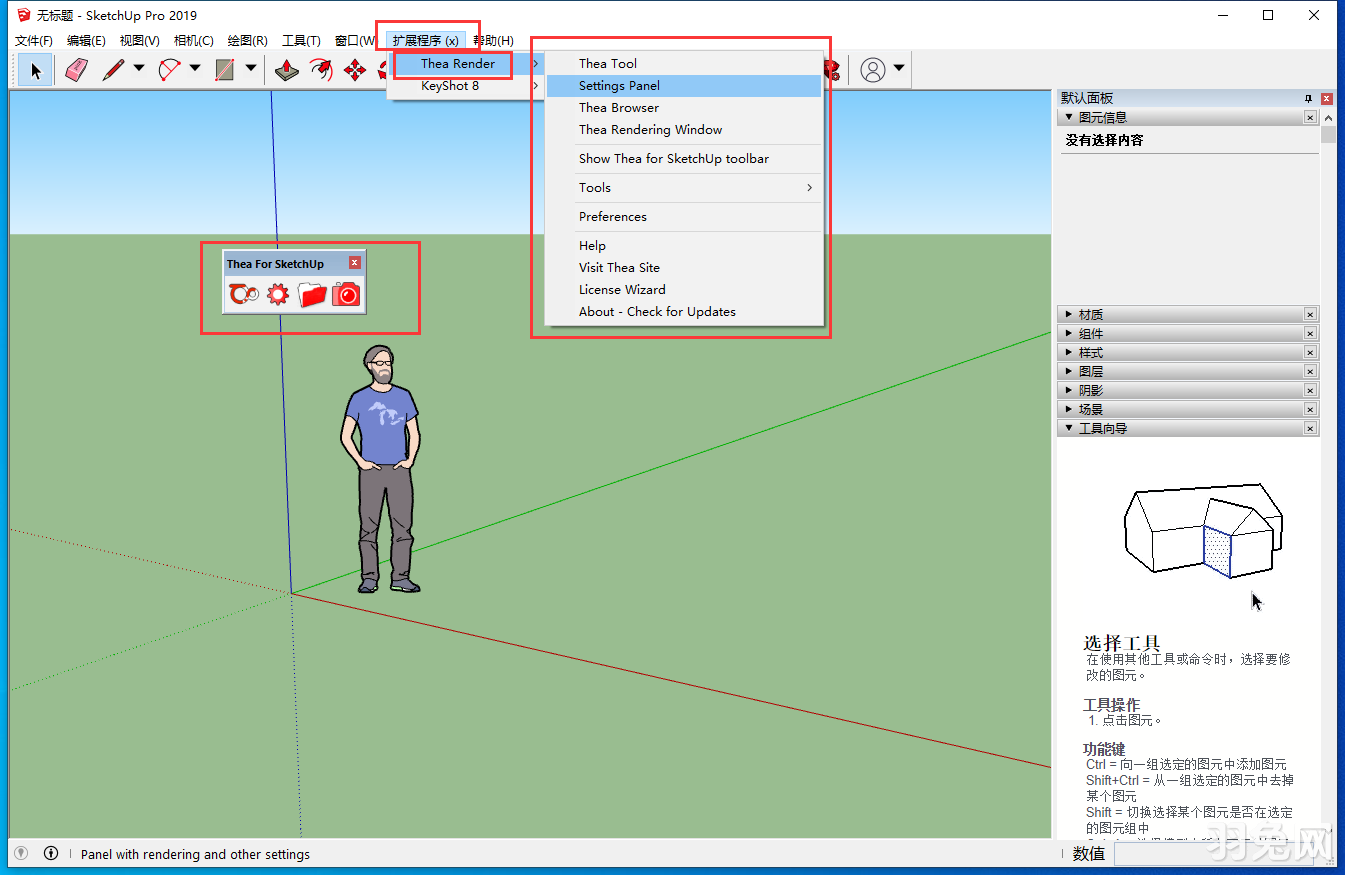Pin the default panel tray

click(x=1308, y=98)
